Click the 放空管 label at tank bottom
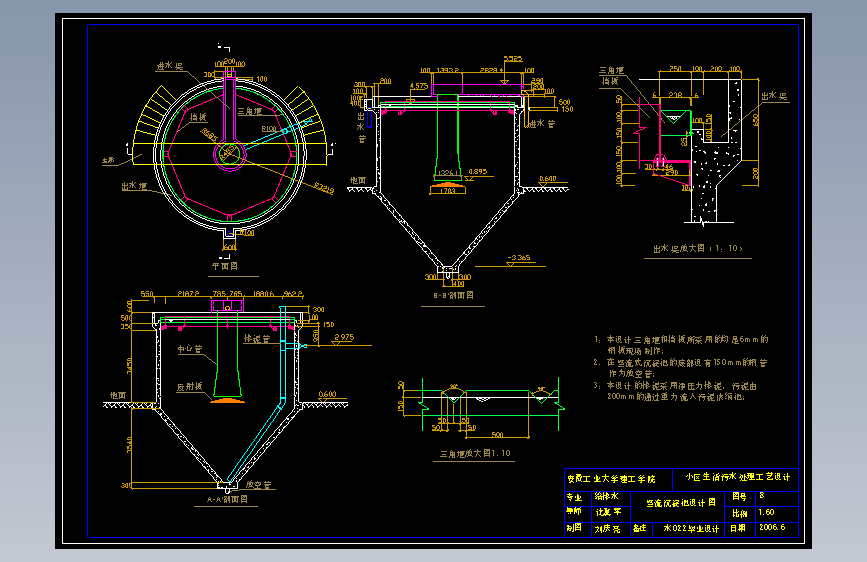Viewport: 867px width, 562px height. pyautogui.click(x=258, y=485)
